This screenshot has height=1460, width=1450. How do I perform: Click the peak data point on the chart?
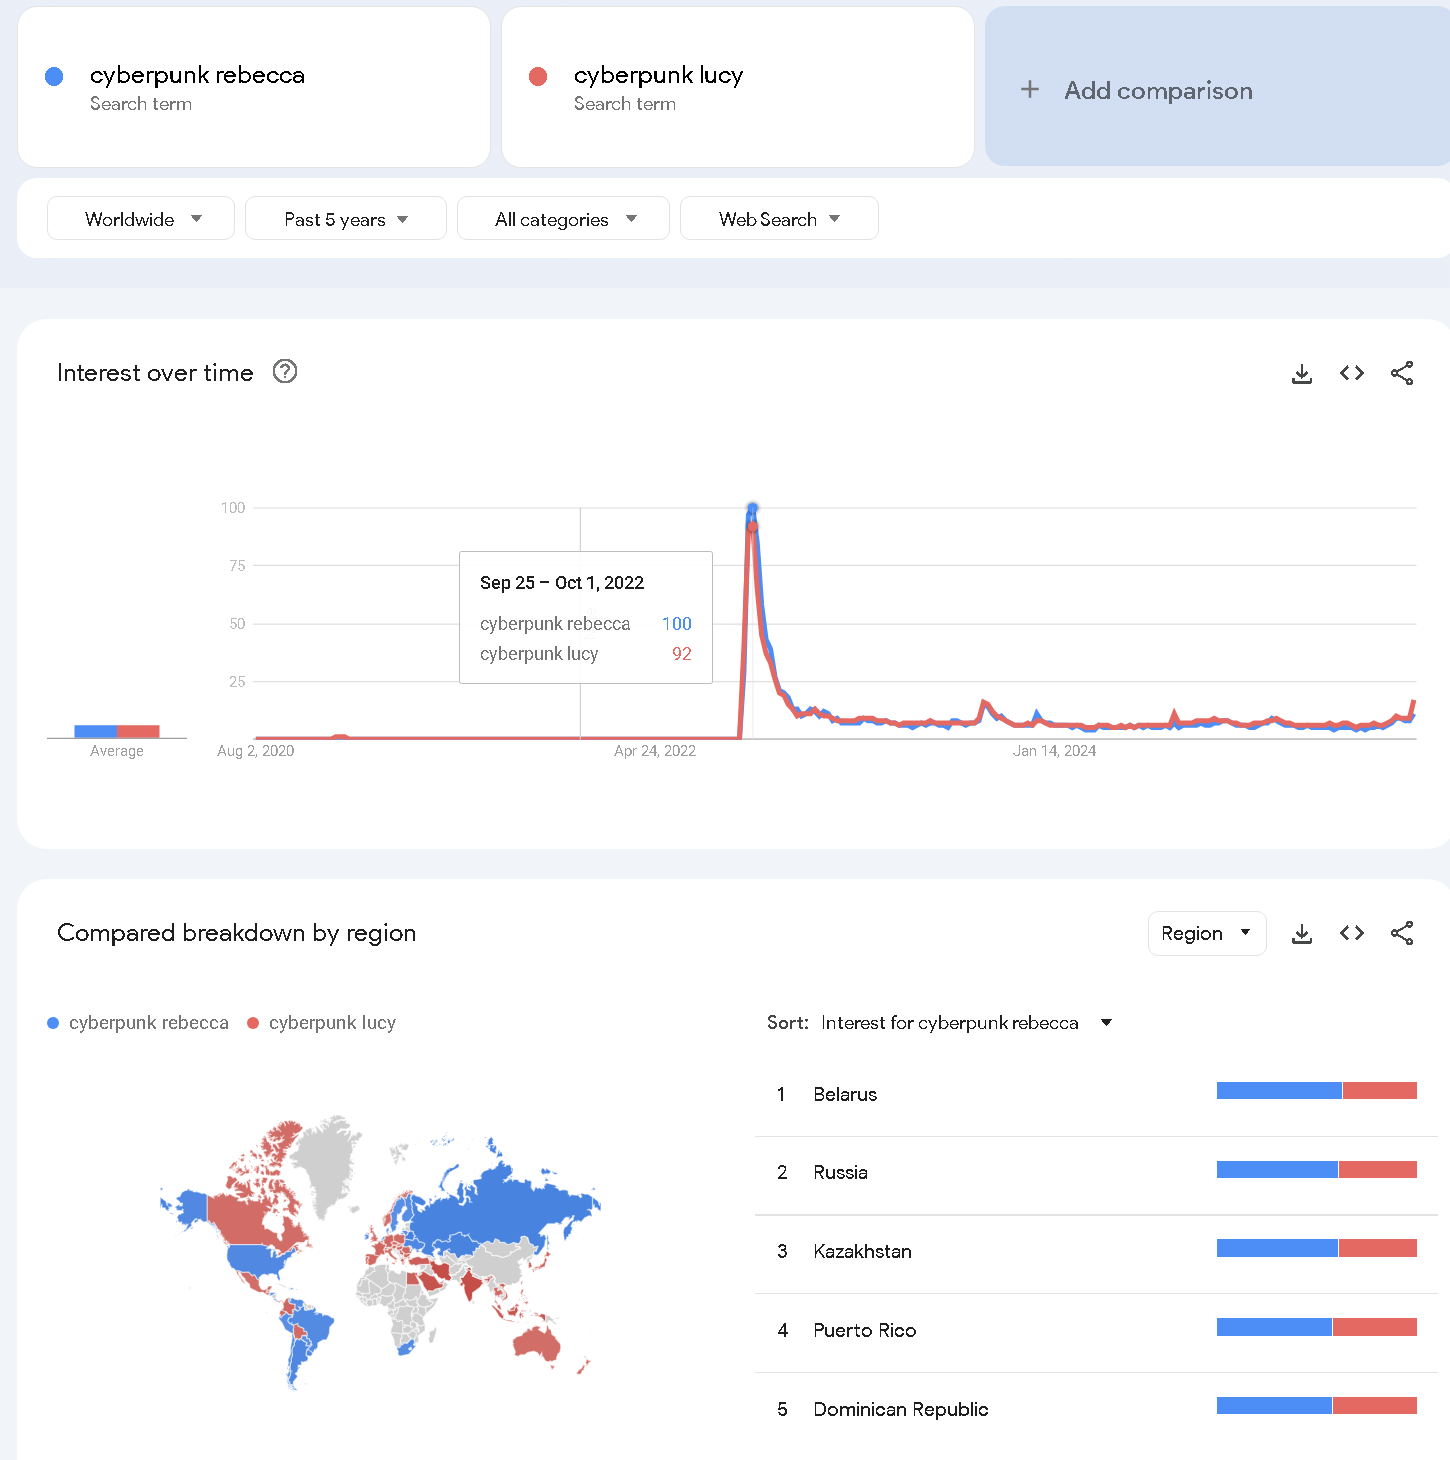pyautogui.click(x=752, y=509)
